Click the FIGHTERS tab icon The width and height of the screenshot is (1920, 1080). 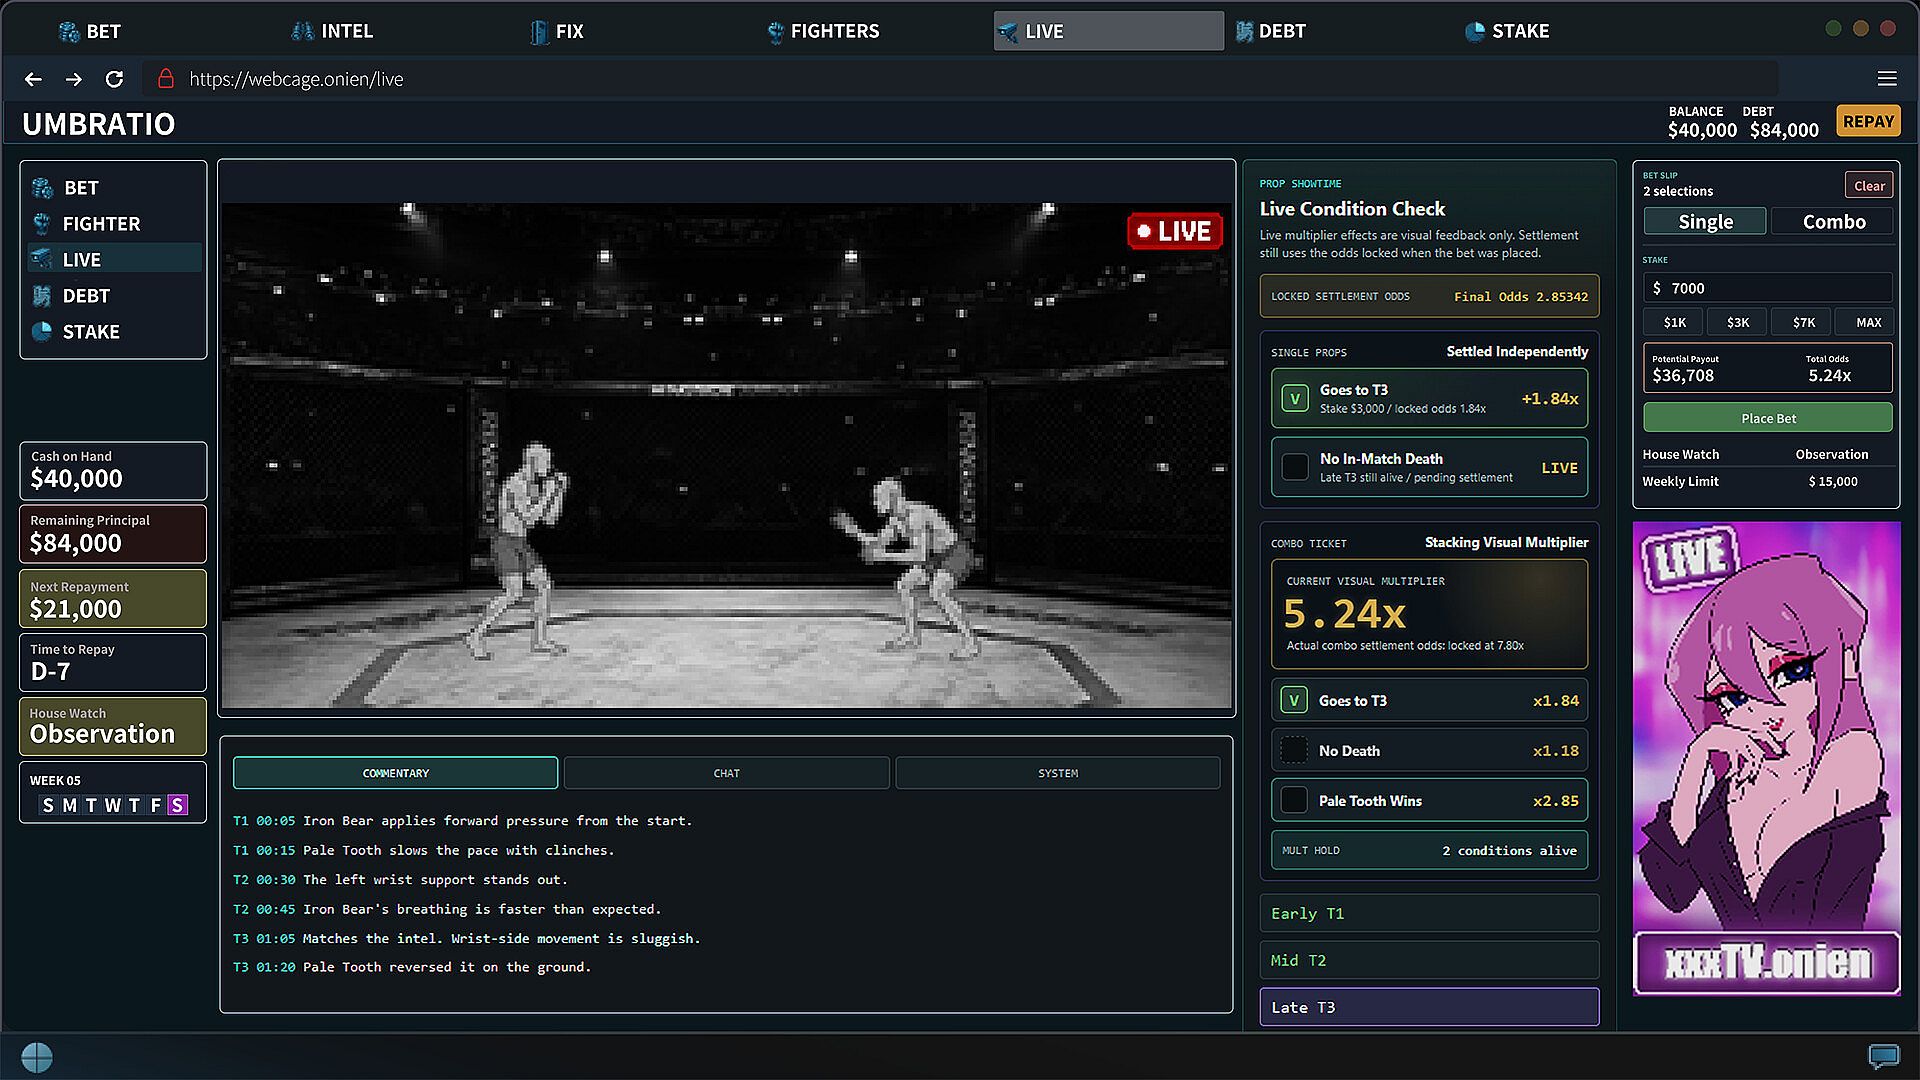(775, 32)
